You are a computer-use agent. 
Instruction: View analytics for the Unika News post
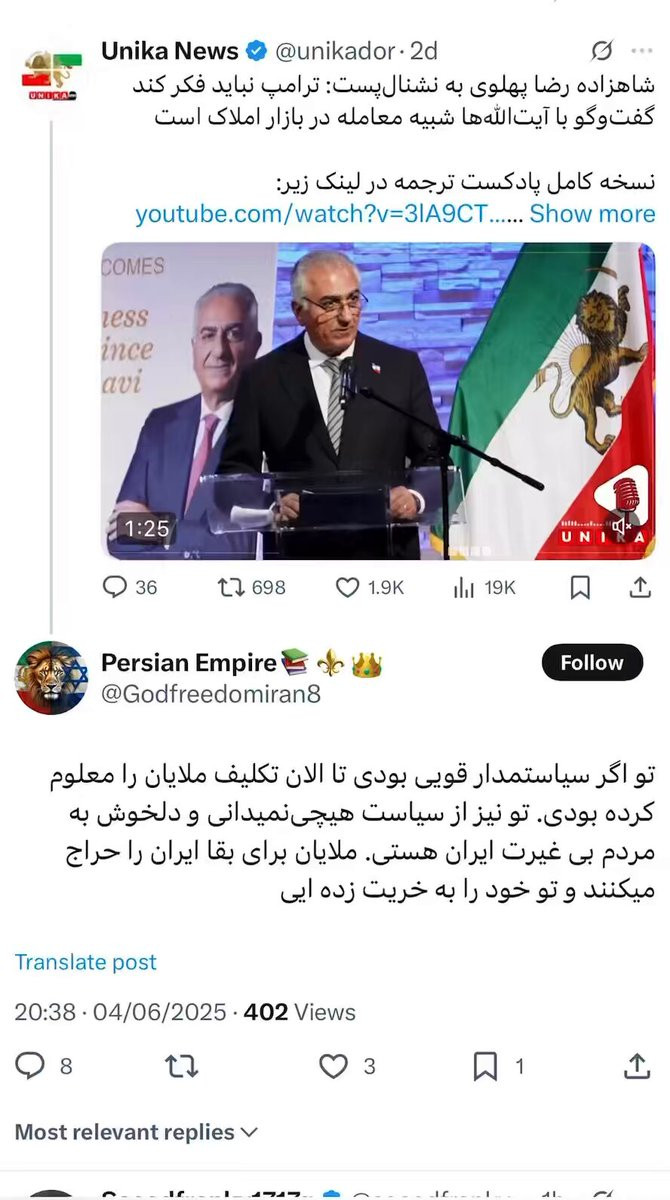pos(484,588)
